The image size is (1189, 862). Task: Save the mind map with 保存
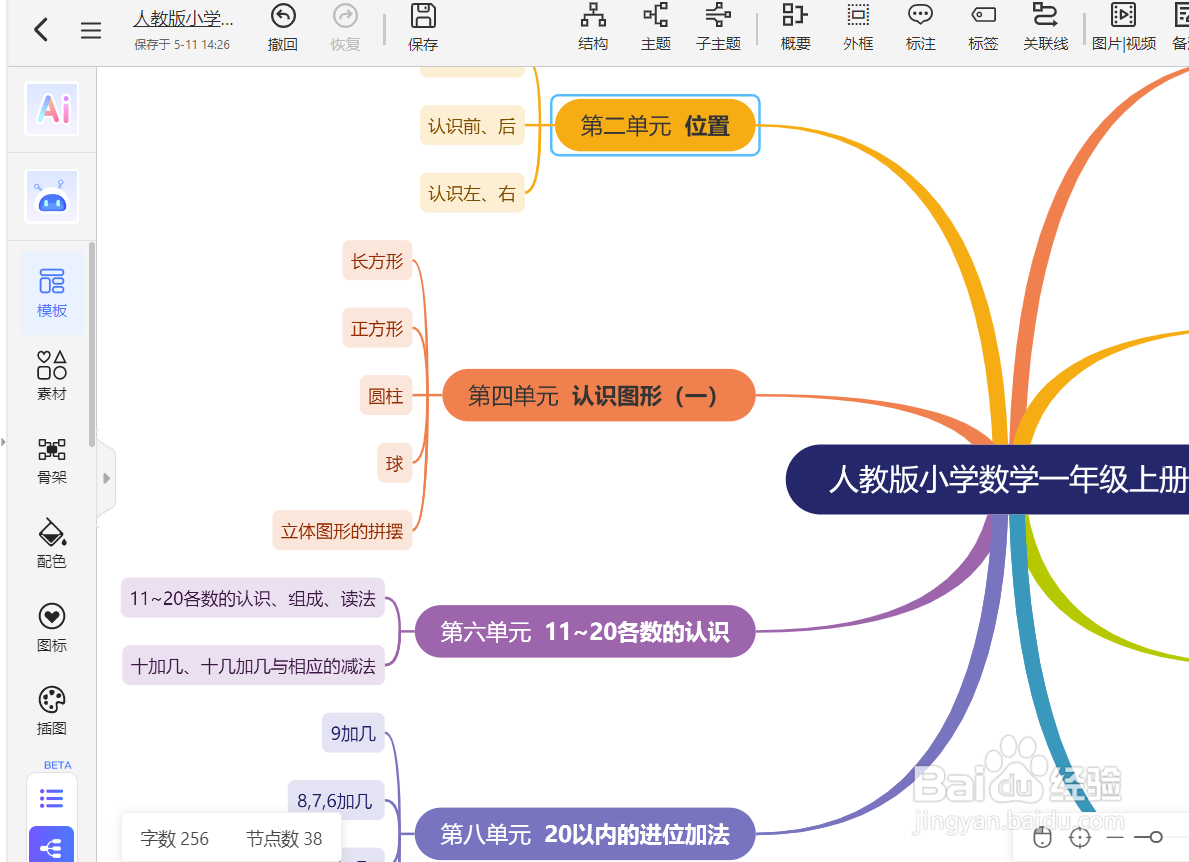[422, 27]
